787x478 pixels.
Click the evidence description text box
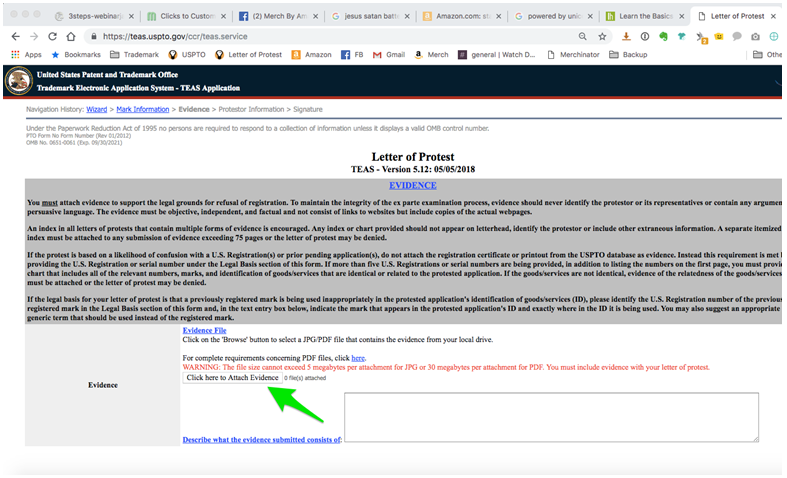tap(551, 417)
